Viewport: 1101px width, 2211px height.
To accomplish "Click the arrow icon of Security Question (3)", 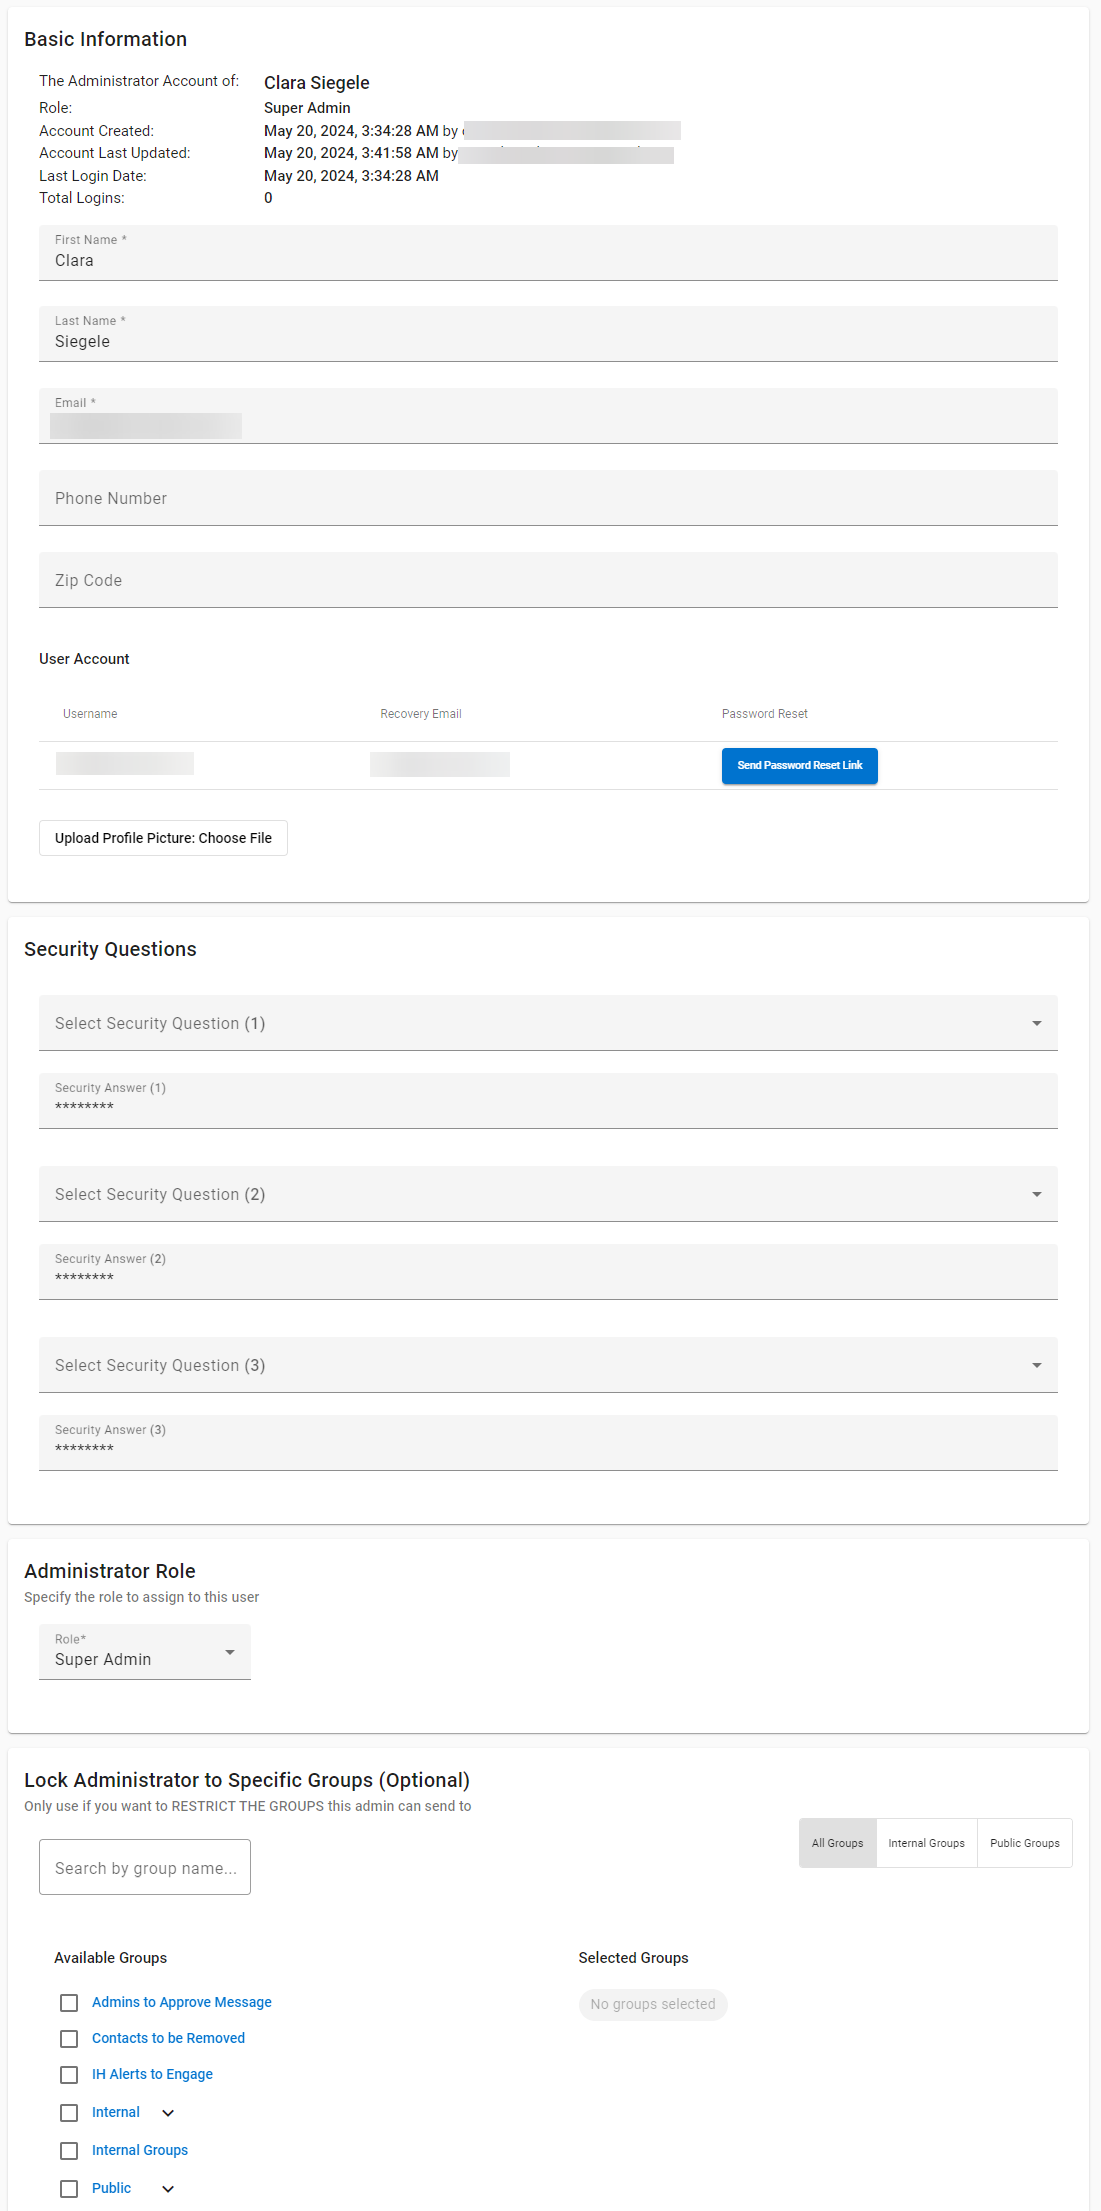I will pyautogui.click(x=1037, y=1365).
